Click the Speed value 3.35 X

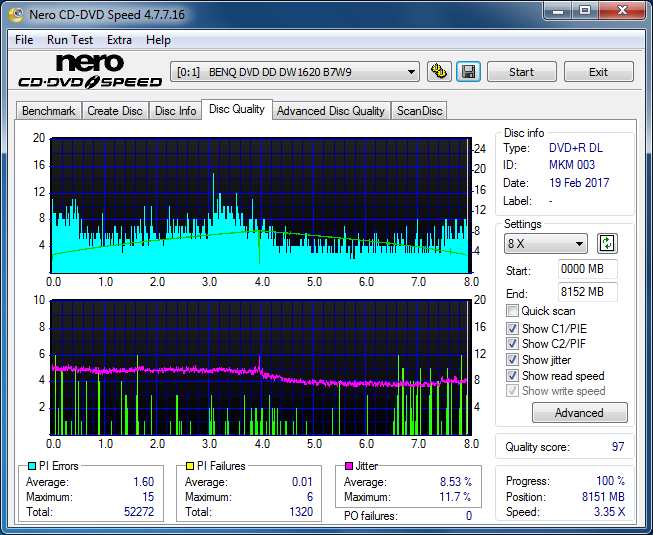tap(610, 512)
